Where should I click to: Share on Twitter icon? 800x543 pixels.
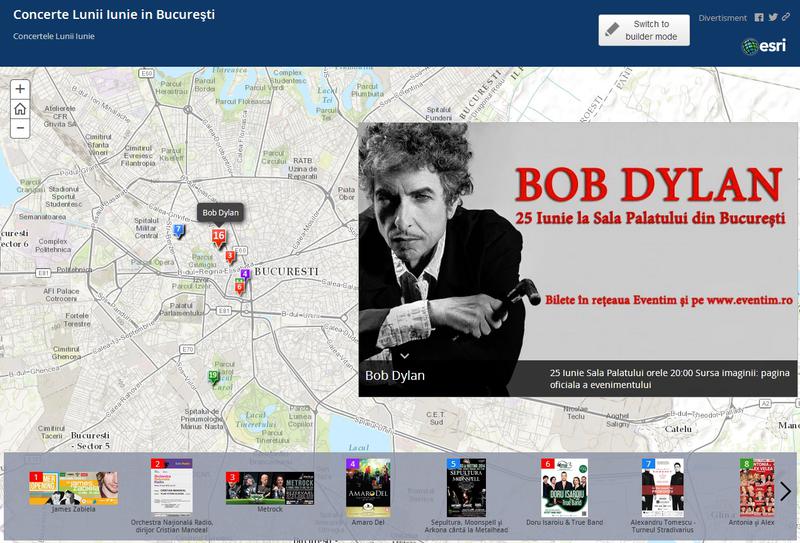pyautogui.click(x=773, y=17)
